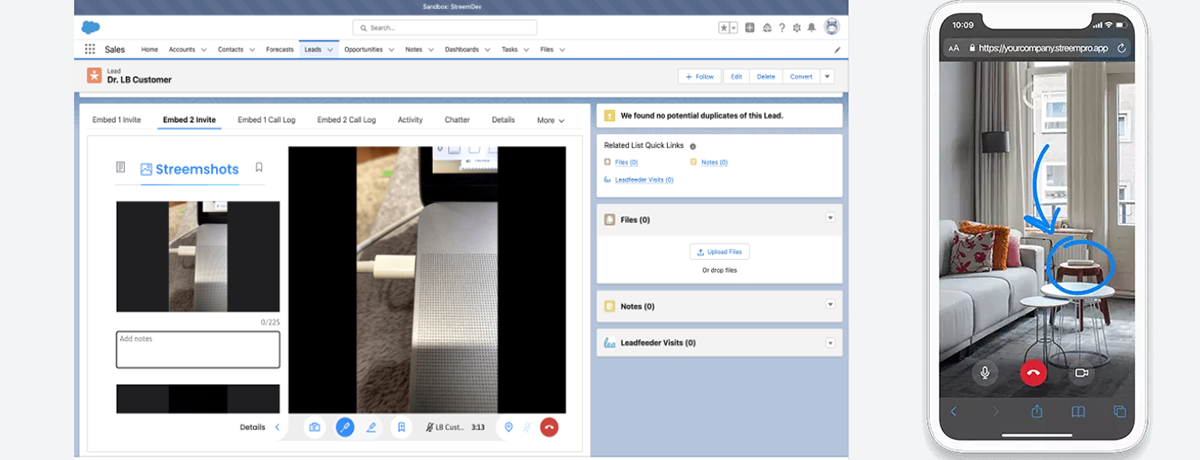Click the Add notes text field

pyautogui.click(x=198, y=349)
